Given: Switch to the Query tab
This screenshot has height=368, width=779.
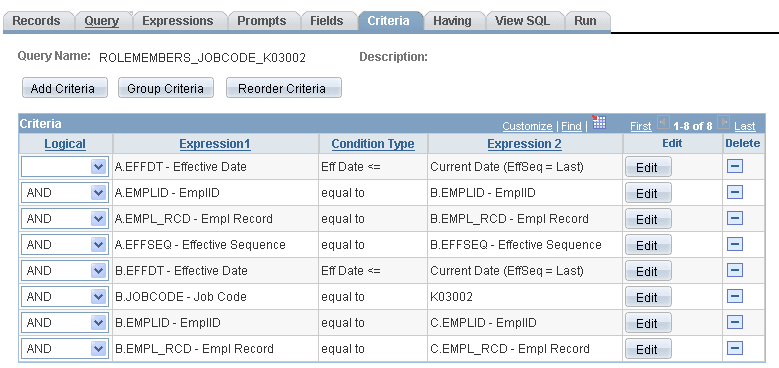Looking at the screenshot, I should pyautogui.click(x=102, y=21).
